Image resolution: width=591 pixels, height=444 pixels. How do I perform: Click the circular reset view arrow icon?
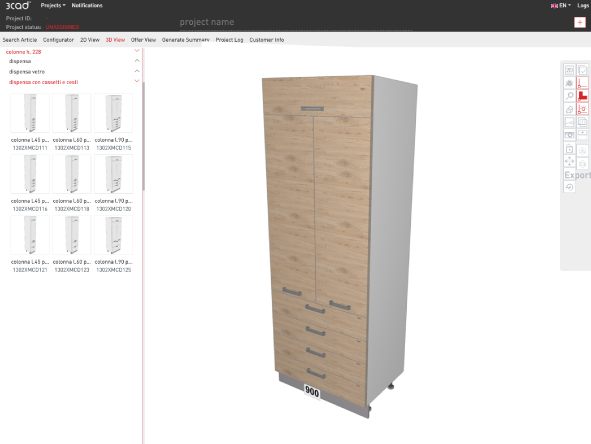569,187
